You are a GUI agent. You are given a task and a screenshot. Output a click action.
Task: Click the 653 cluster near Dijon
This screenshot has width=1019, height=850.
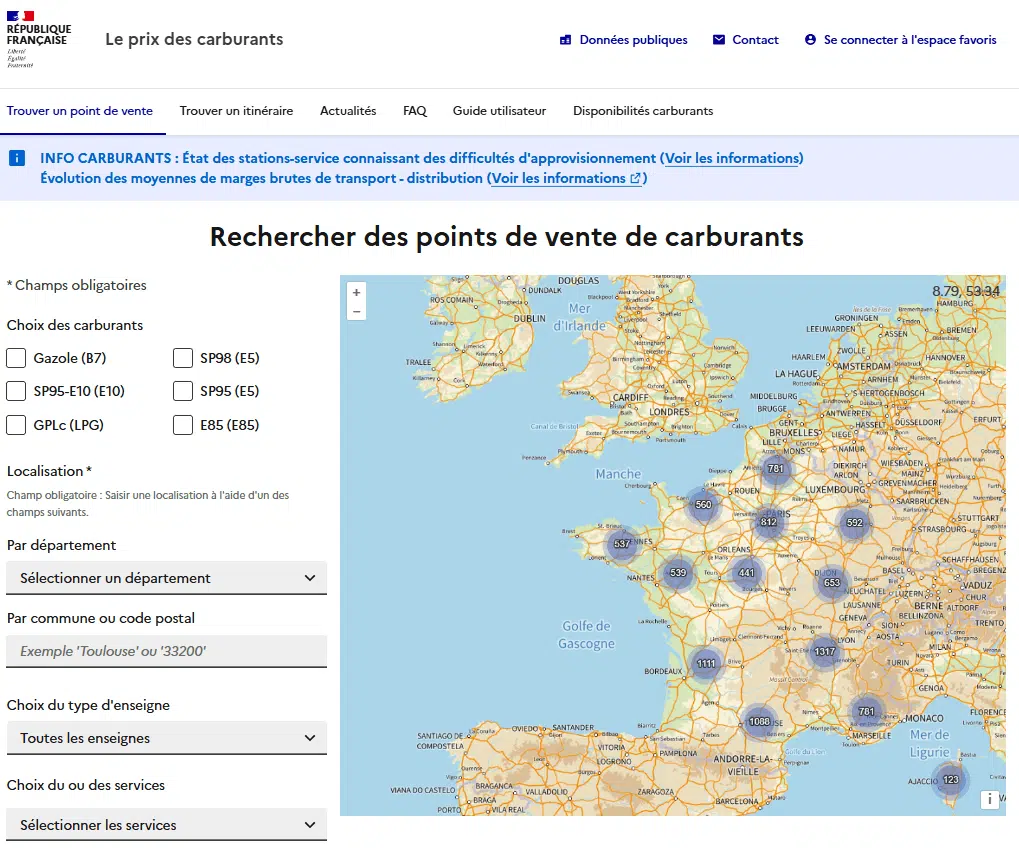832,583
